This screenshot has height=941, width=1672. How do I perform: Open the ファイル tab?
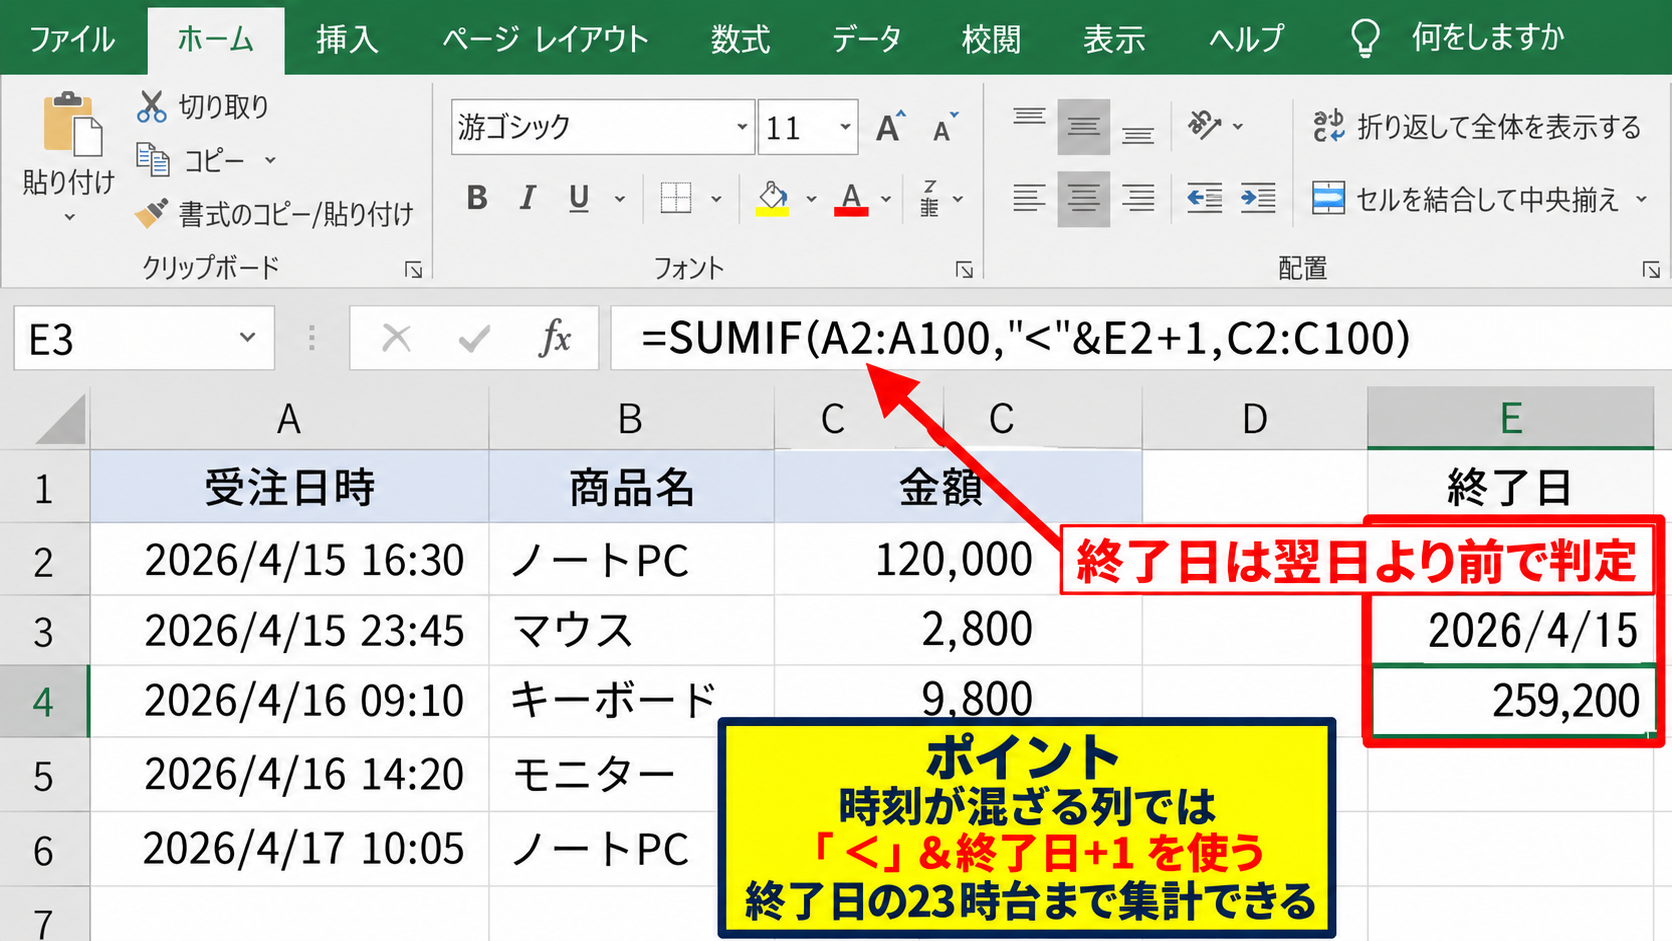pyautogui.click(x=72, y=39)
